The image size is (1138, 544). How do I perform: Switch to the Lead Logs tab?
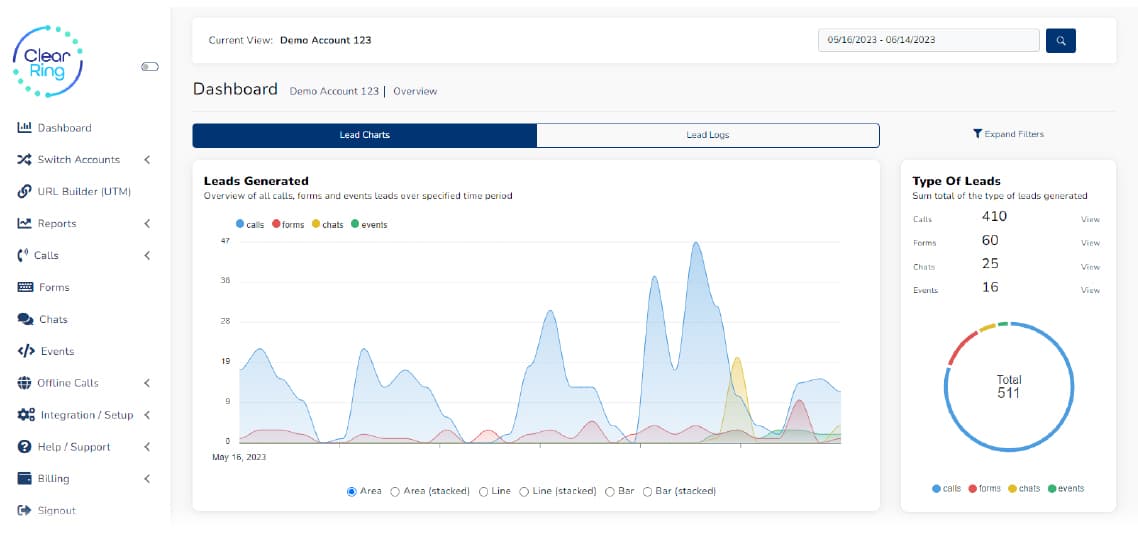[708, 135]
